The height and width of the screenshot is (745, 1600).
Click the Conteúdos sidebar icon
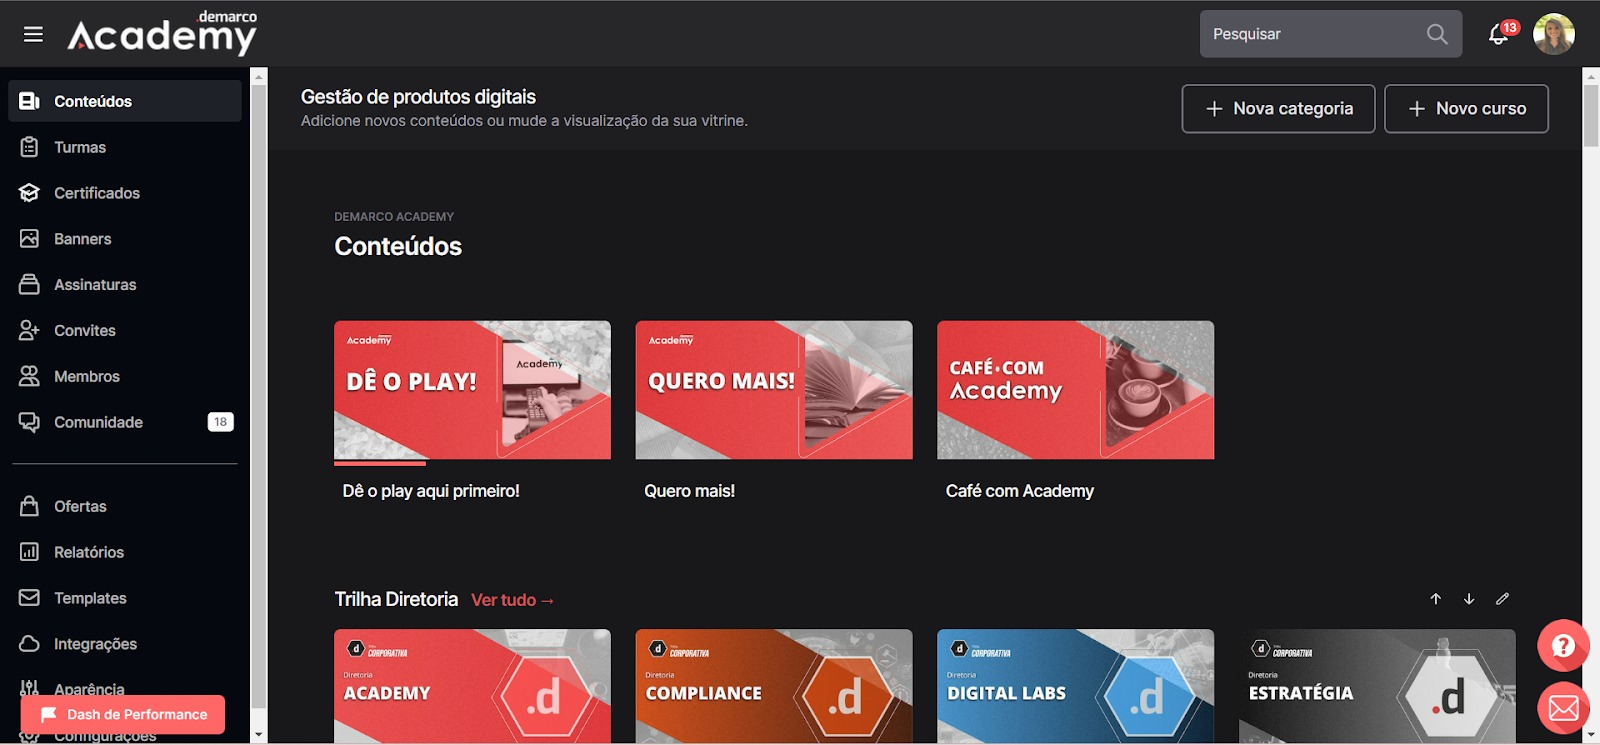[x=29, y=101]
